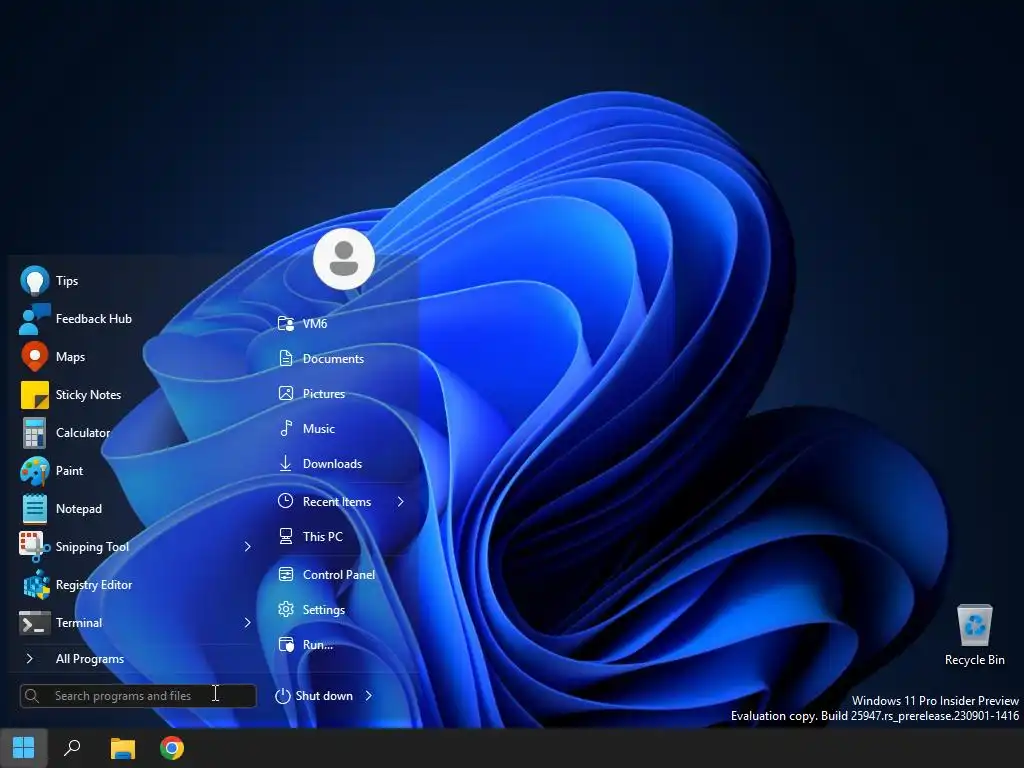The image size is (1024, 768).
Task: Click the Windows Start button on taskbar
Action: tap(24, 748)
